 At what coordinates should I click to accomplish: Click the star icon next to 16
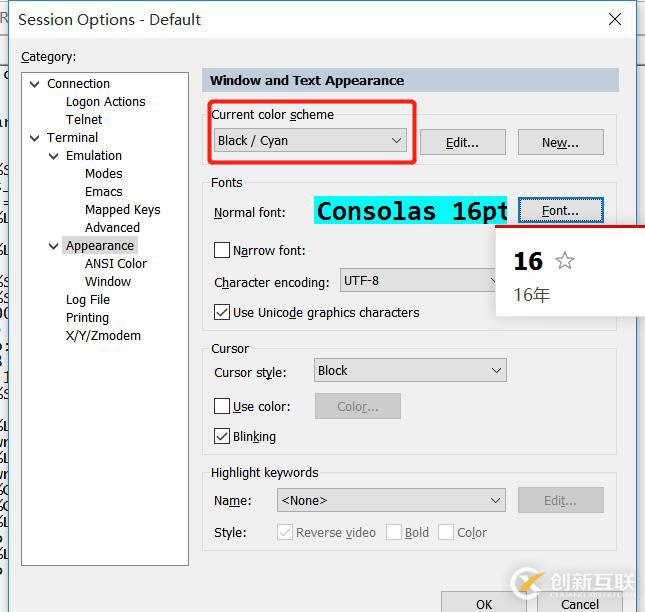[564, 261]
